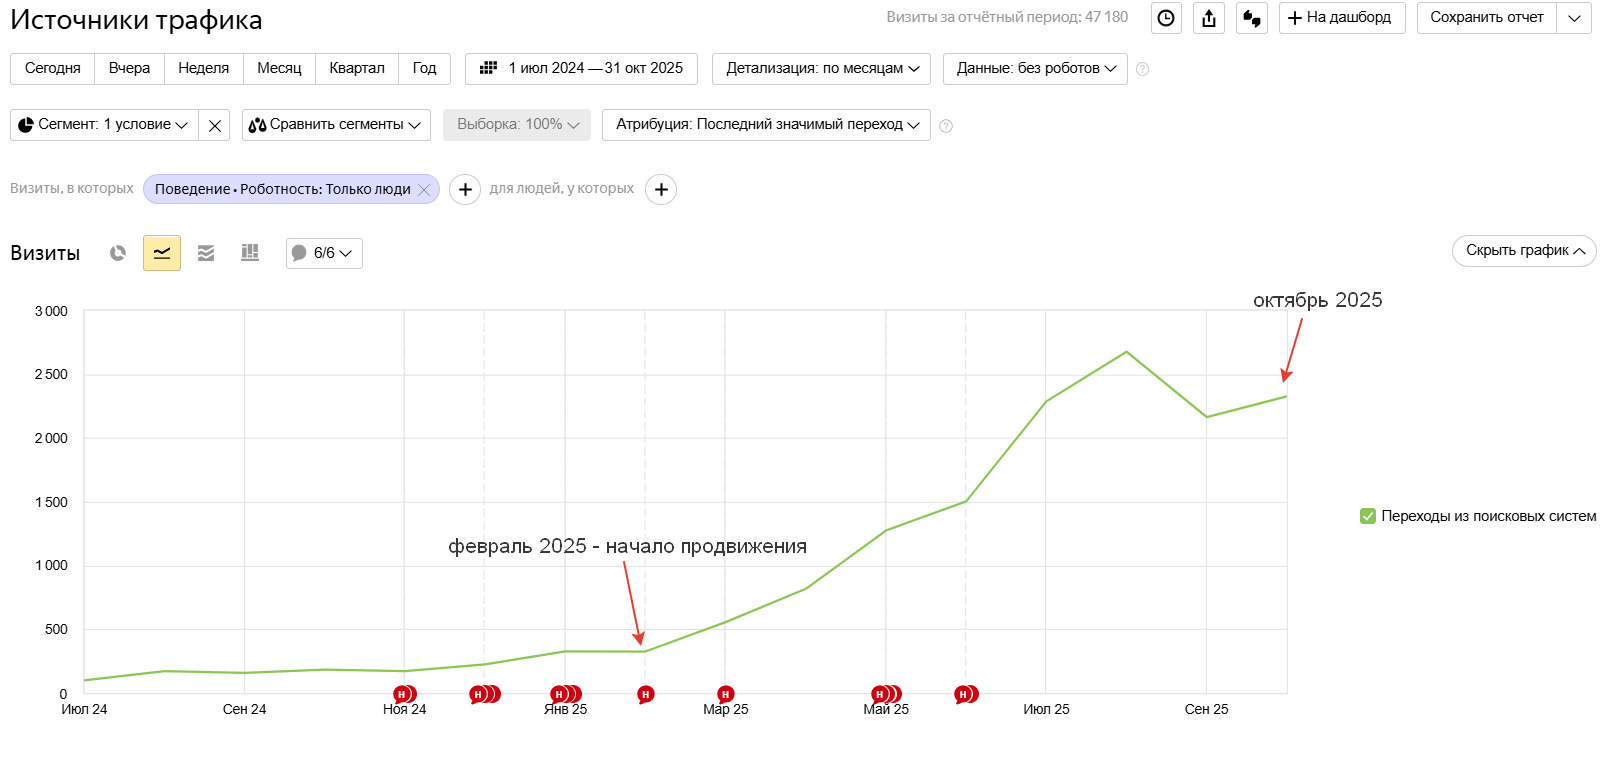Click the annotation marker at Дек 24
This screenshot has width=1612, height=766.
[485, 694]
